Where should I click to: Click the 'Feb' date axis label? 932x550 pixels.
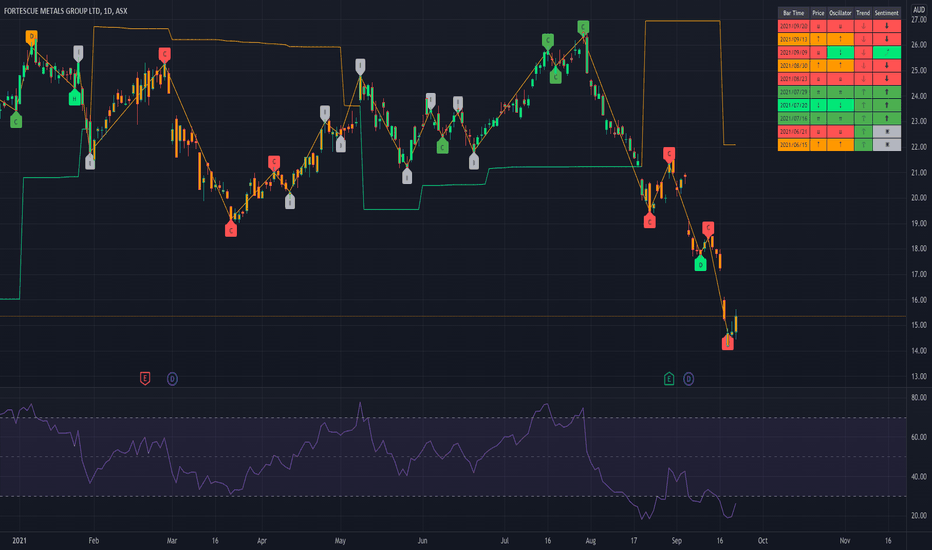tap(93, 541)
